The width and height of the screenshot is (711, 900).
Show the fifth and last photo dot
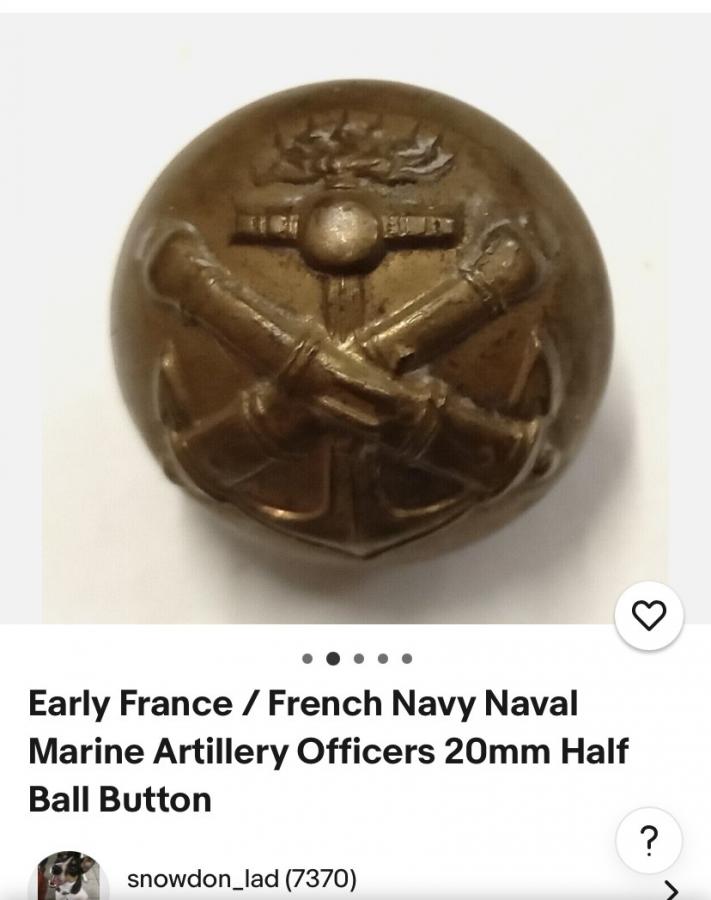pos(407,658)
